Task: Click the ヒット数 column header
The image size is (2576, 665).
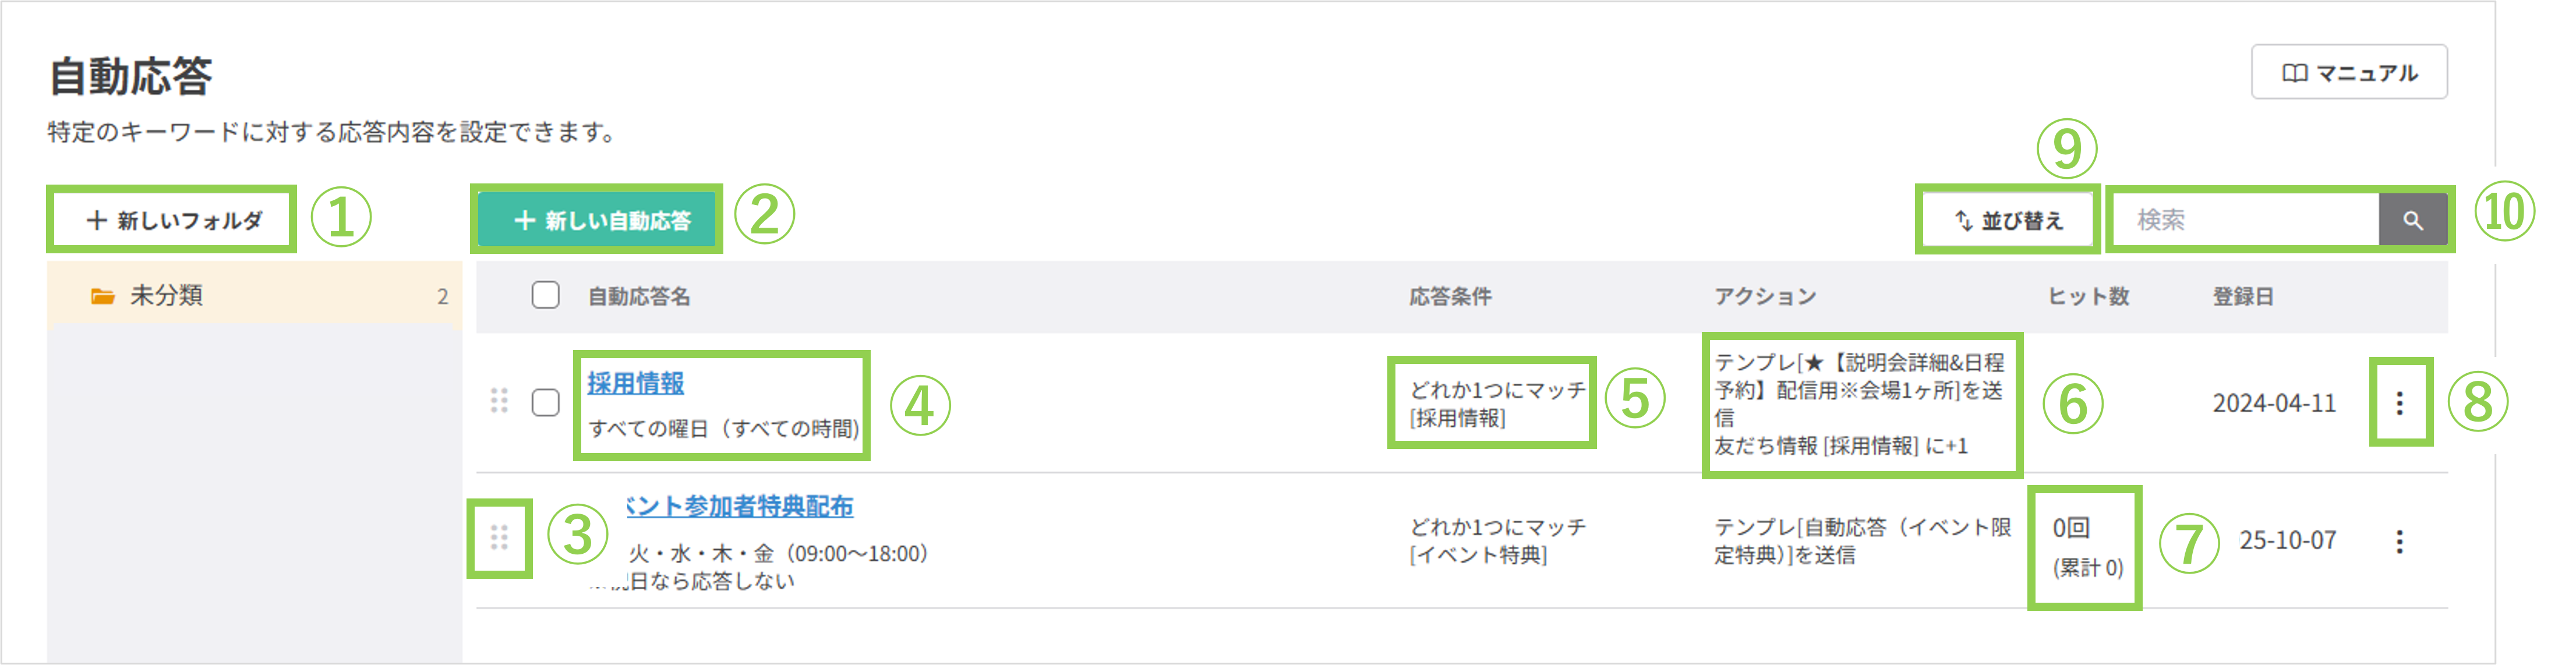Action: click(2088, 297)
